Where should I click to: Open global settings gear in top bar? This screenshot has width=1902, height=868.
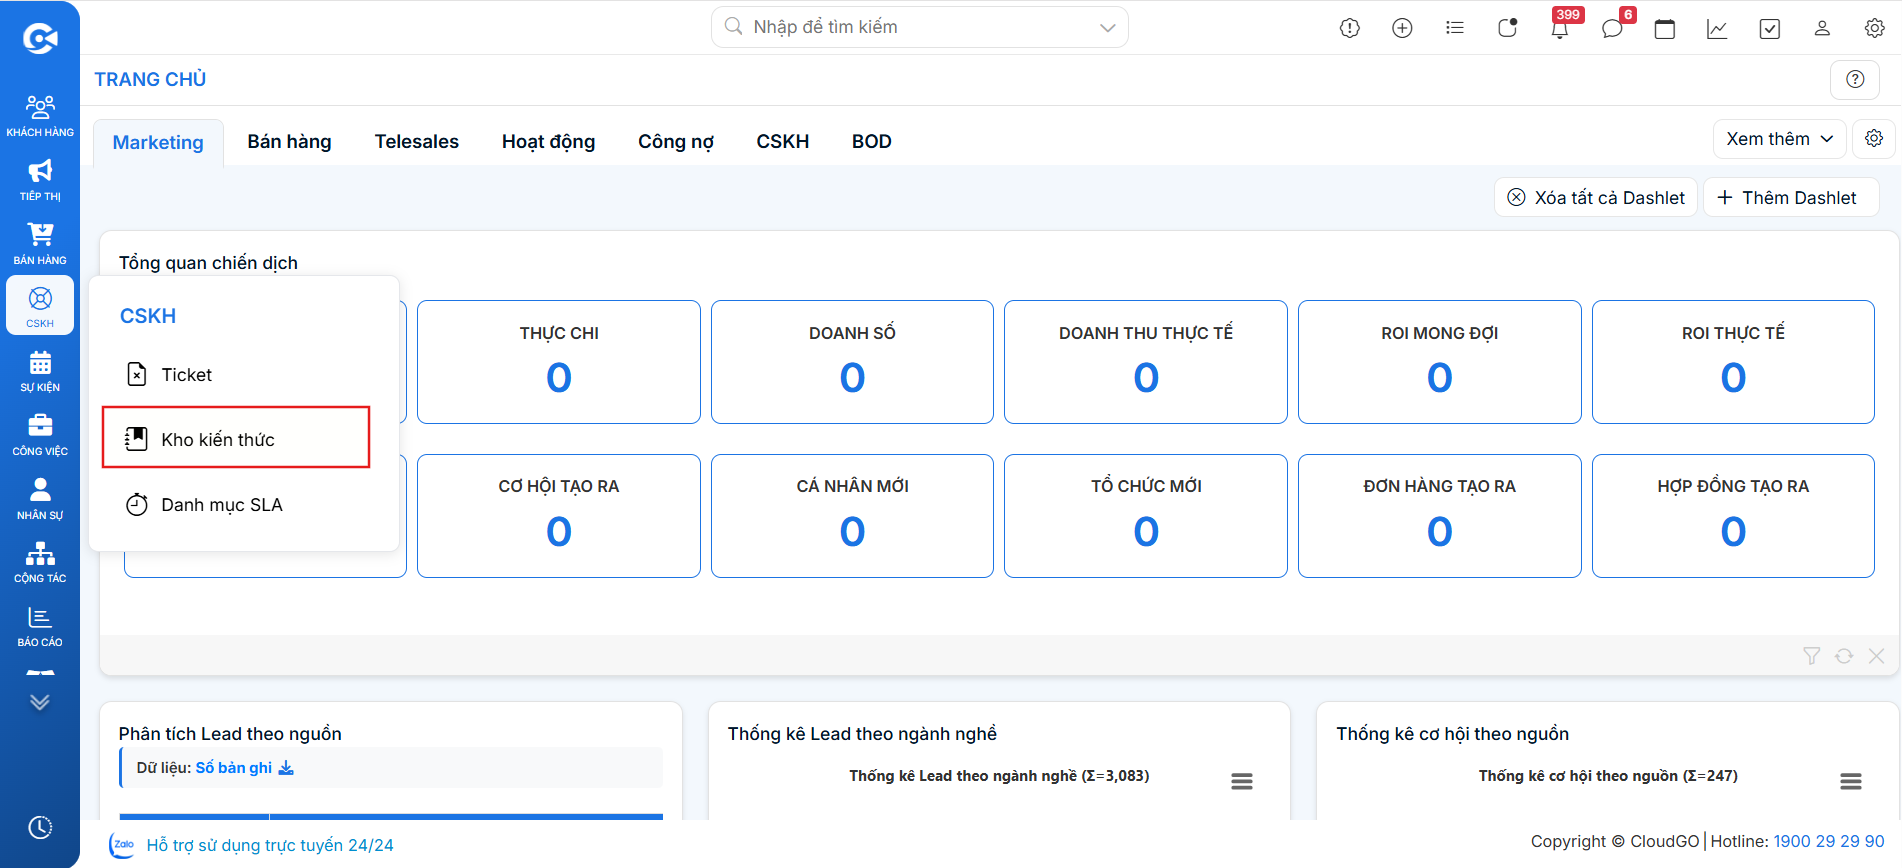(1875, 28)
